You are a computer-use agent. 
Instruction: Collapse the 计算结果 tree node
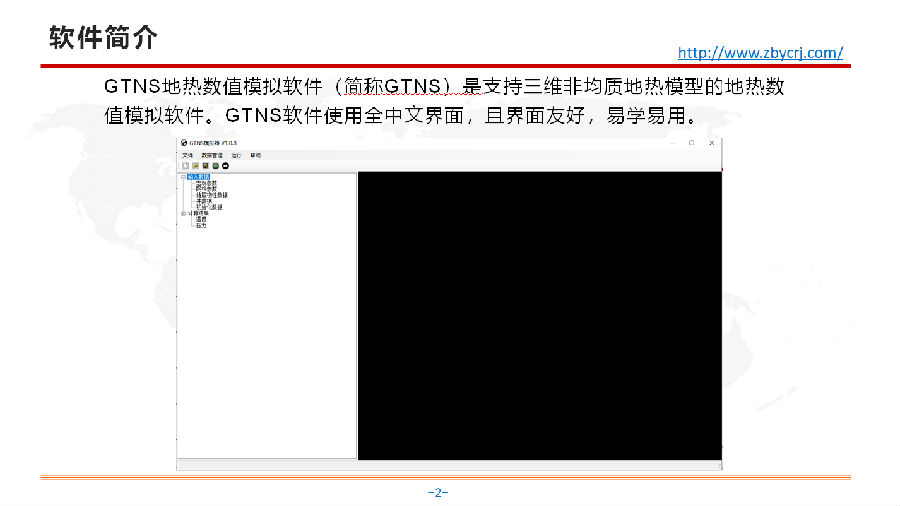(183, 213)
